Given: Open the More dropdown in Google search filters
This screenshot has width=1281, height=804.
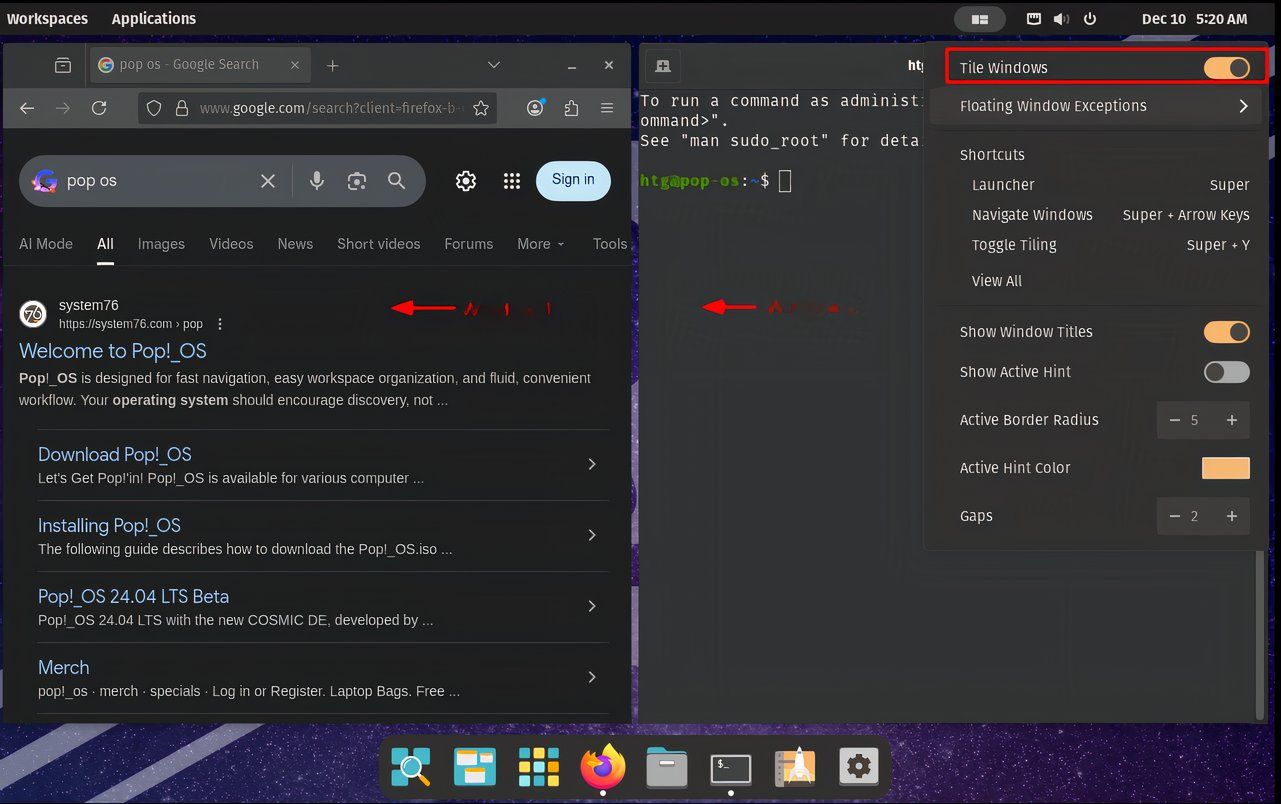Looking at the screenshot, I should point(540,243).
